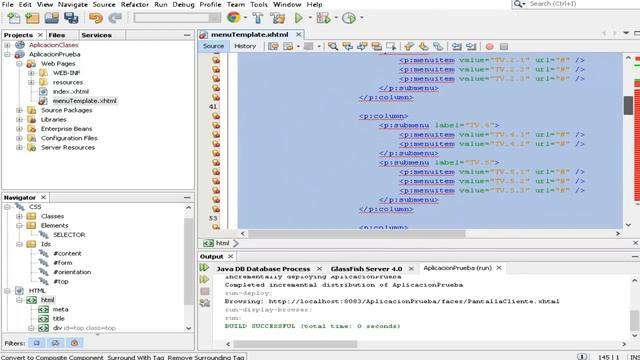Open notifications icon in the status bar

tap(582, 356)
